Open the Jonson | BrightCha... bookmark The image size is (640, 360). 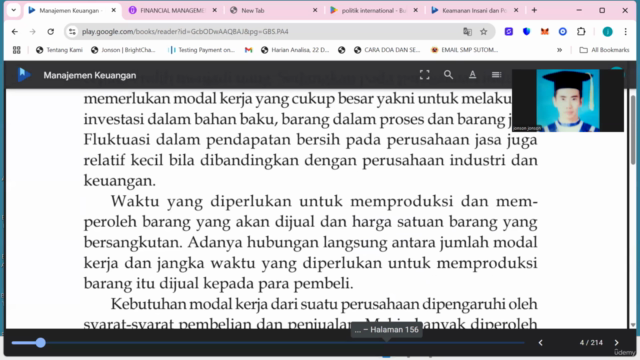(123, 50)
